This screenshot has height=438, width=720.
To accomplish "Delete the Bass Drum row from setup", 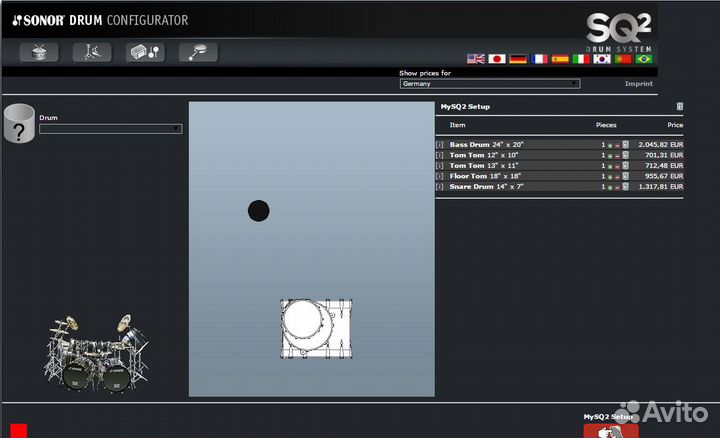I will pos(626,145).
